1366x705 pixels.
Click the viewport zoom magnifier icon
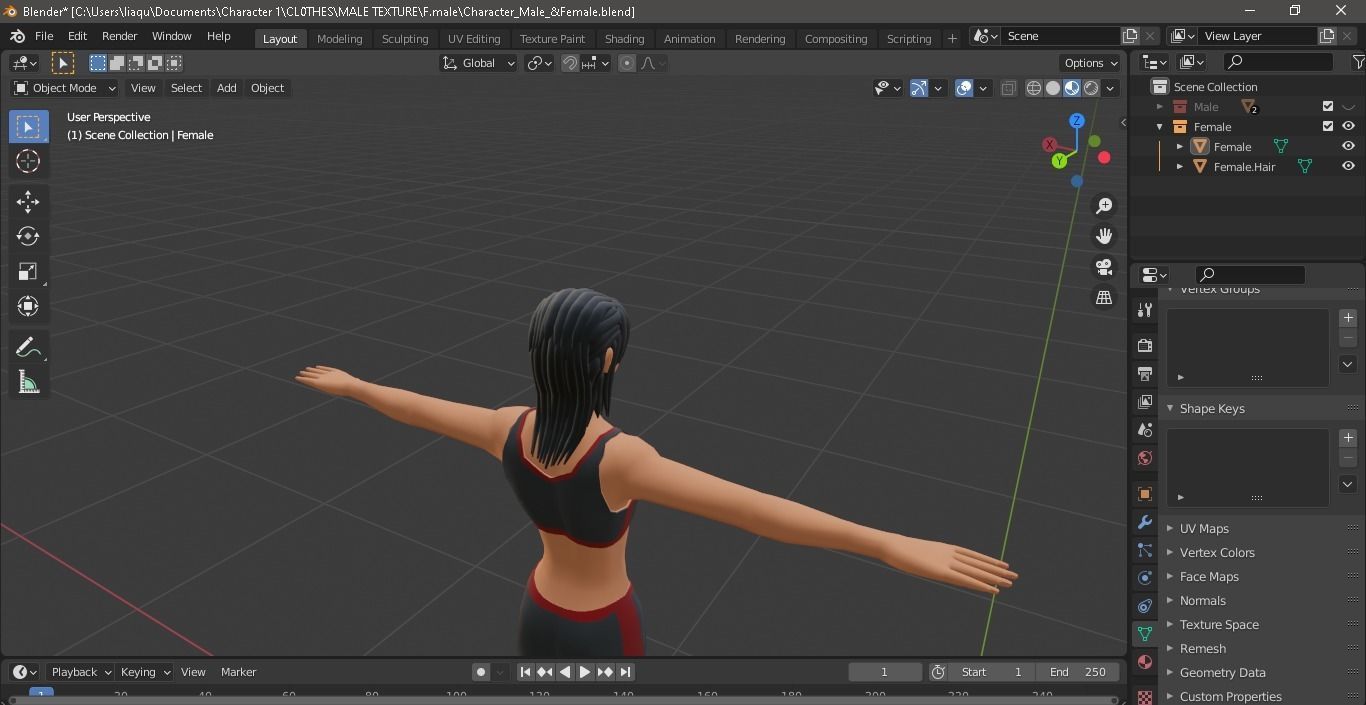coord(1104,206)
